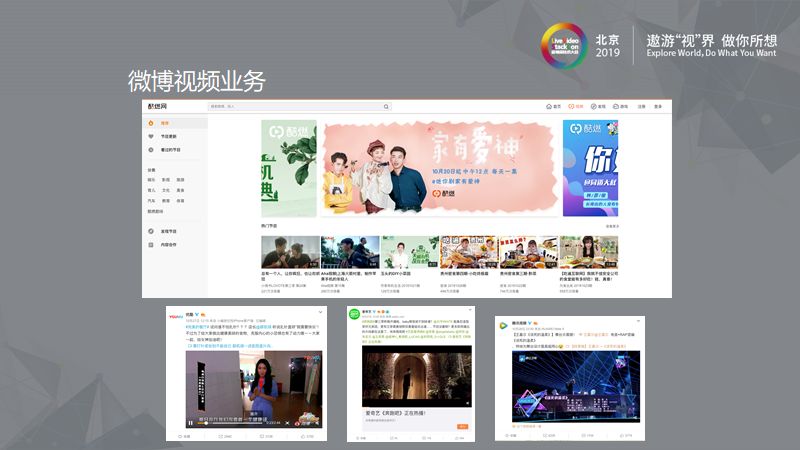The width and height of the screenshot is (800, 450).
Task: Open the second hot-program thumbnail of outdoor scene
Action: [350, 252]
